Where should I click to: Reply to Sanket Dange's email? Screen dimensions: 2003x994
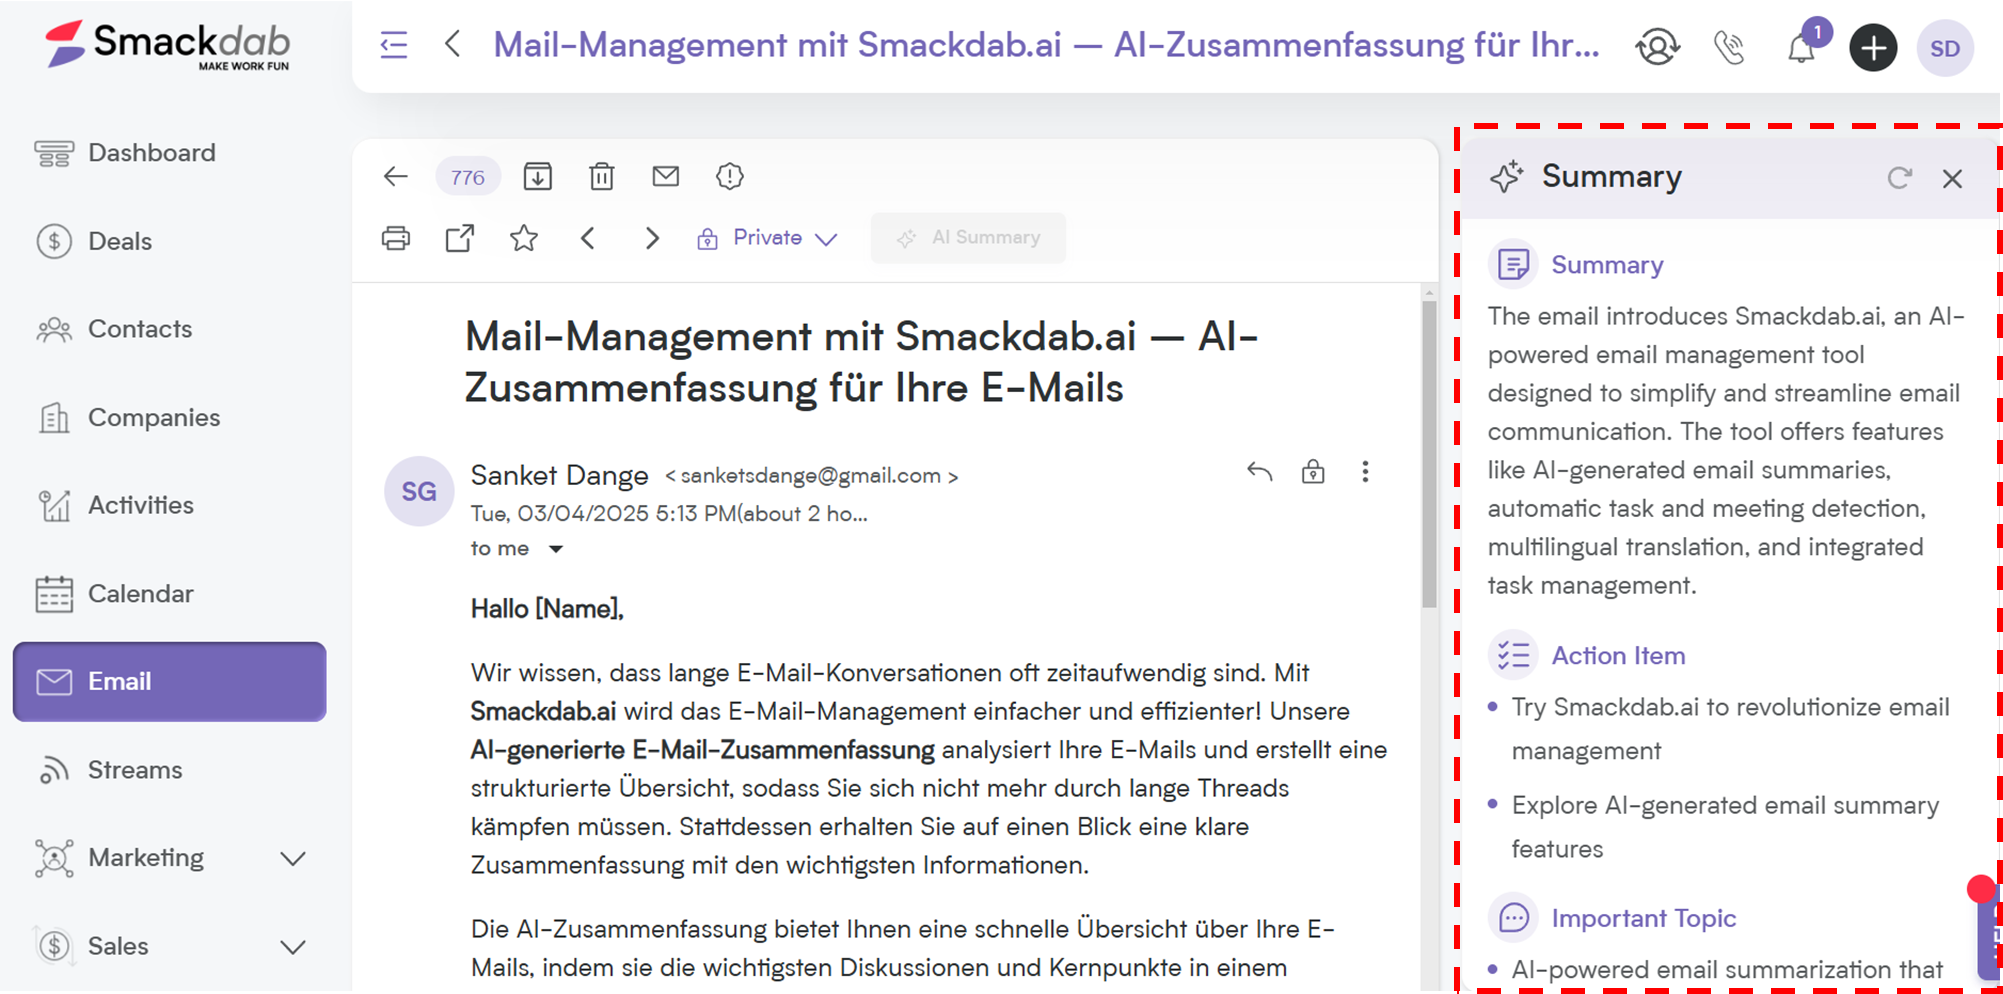[x=1260, y=472]
